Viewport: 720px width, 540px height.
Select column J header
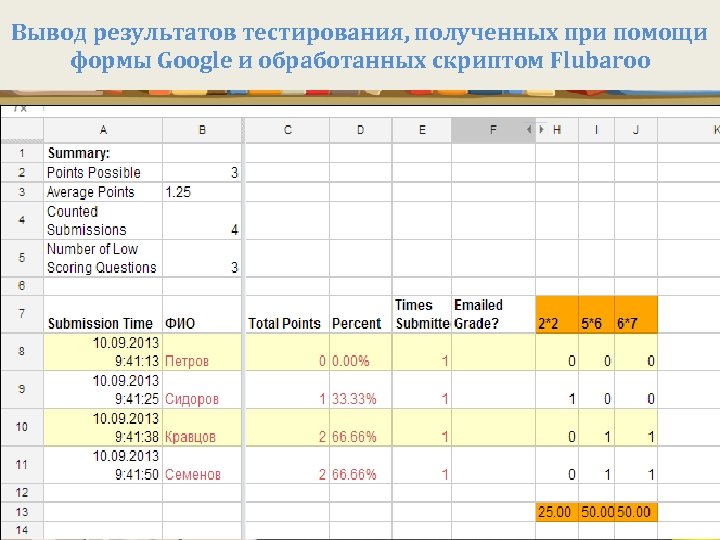[636, 130]
